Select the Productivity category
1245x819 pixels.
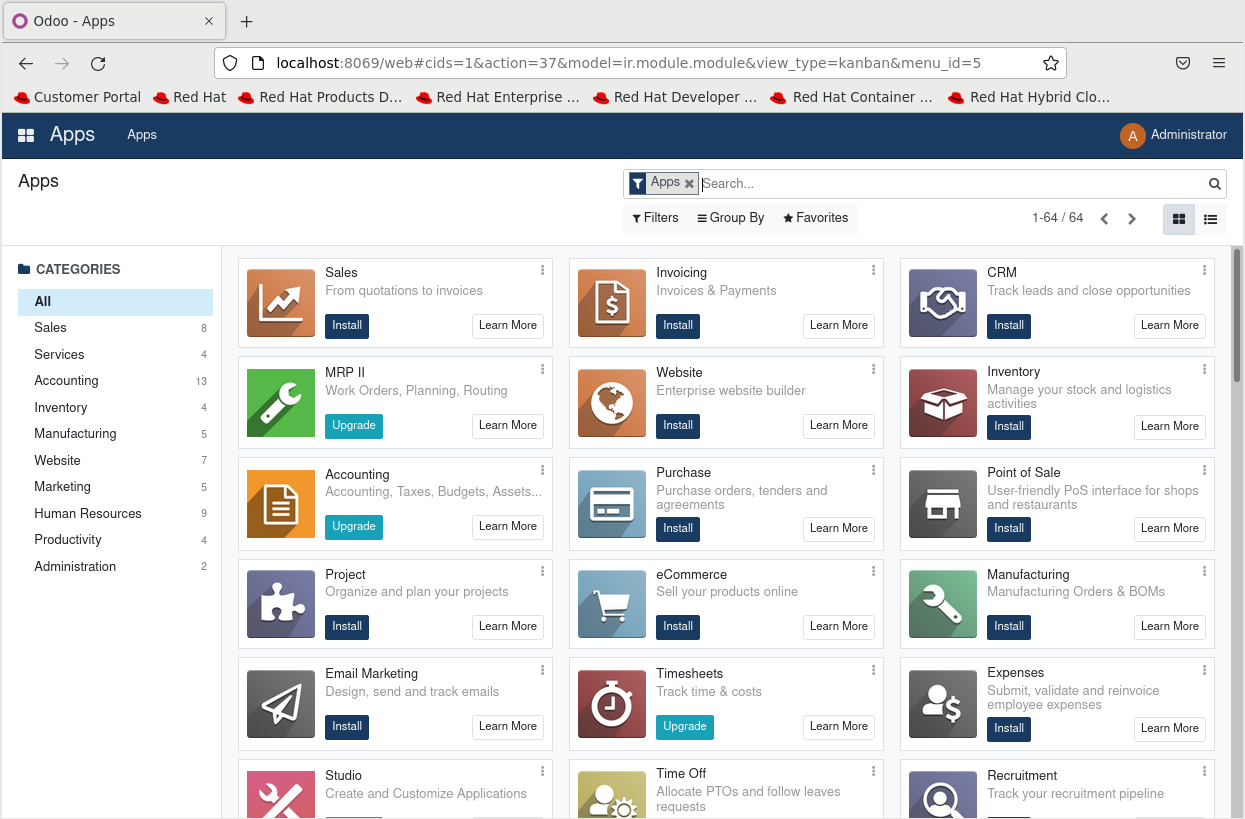coord(115,540)
